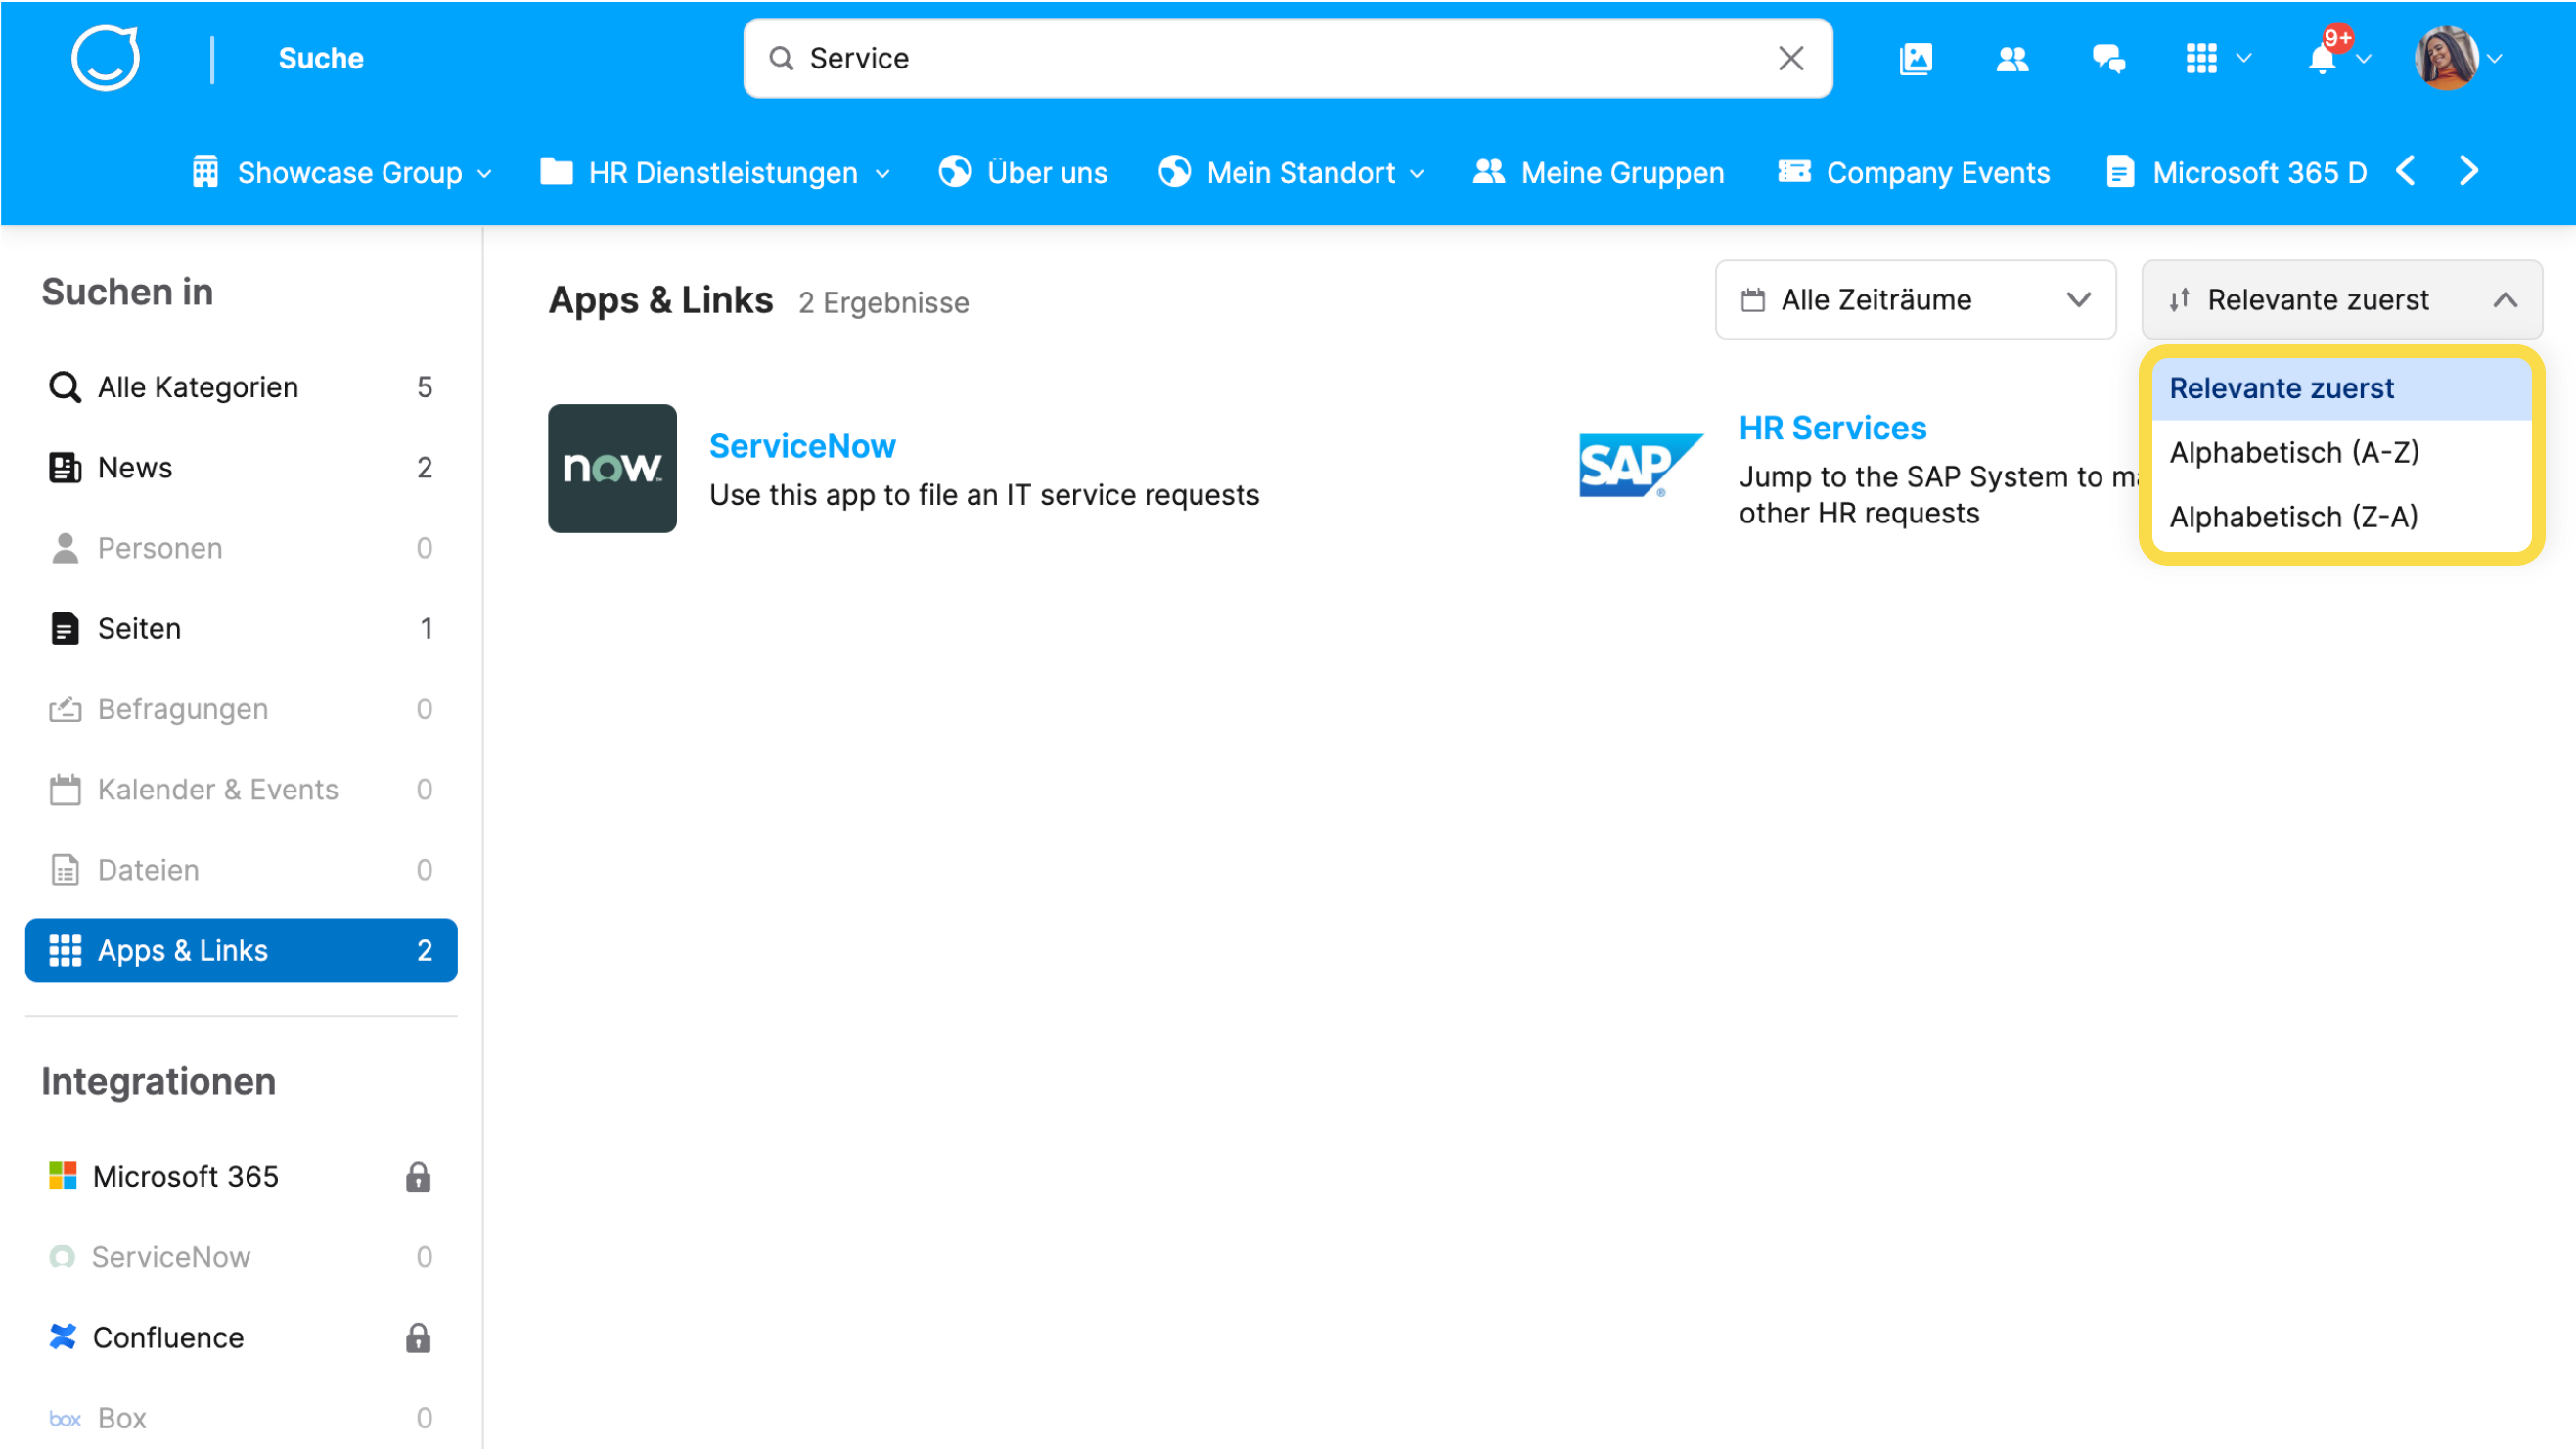Select Alphabetisch (A-Z) sort option

2294,453
